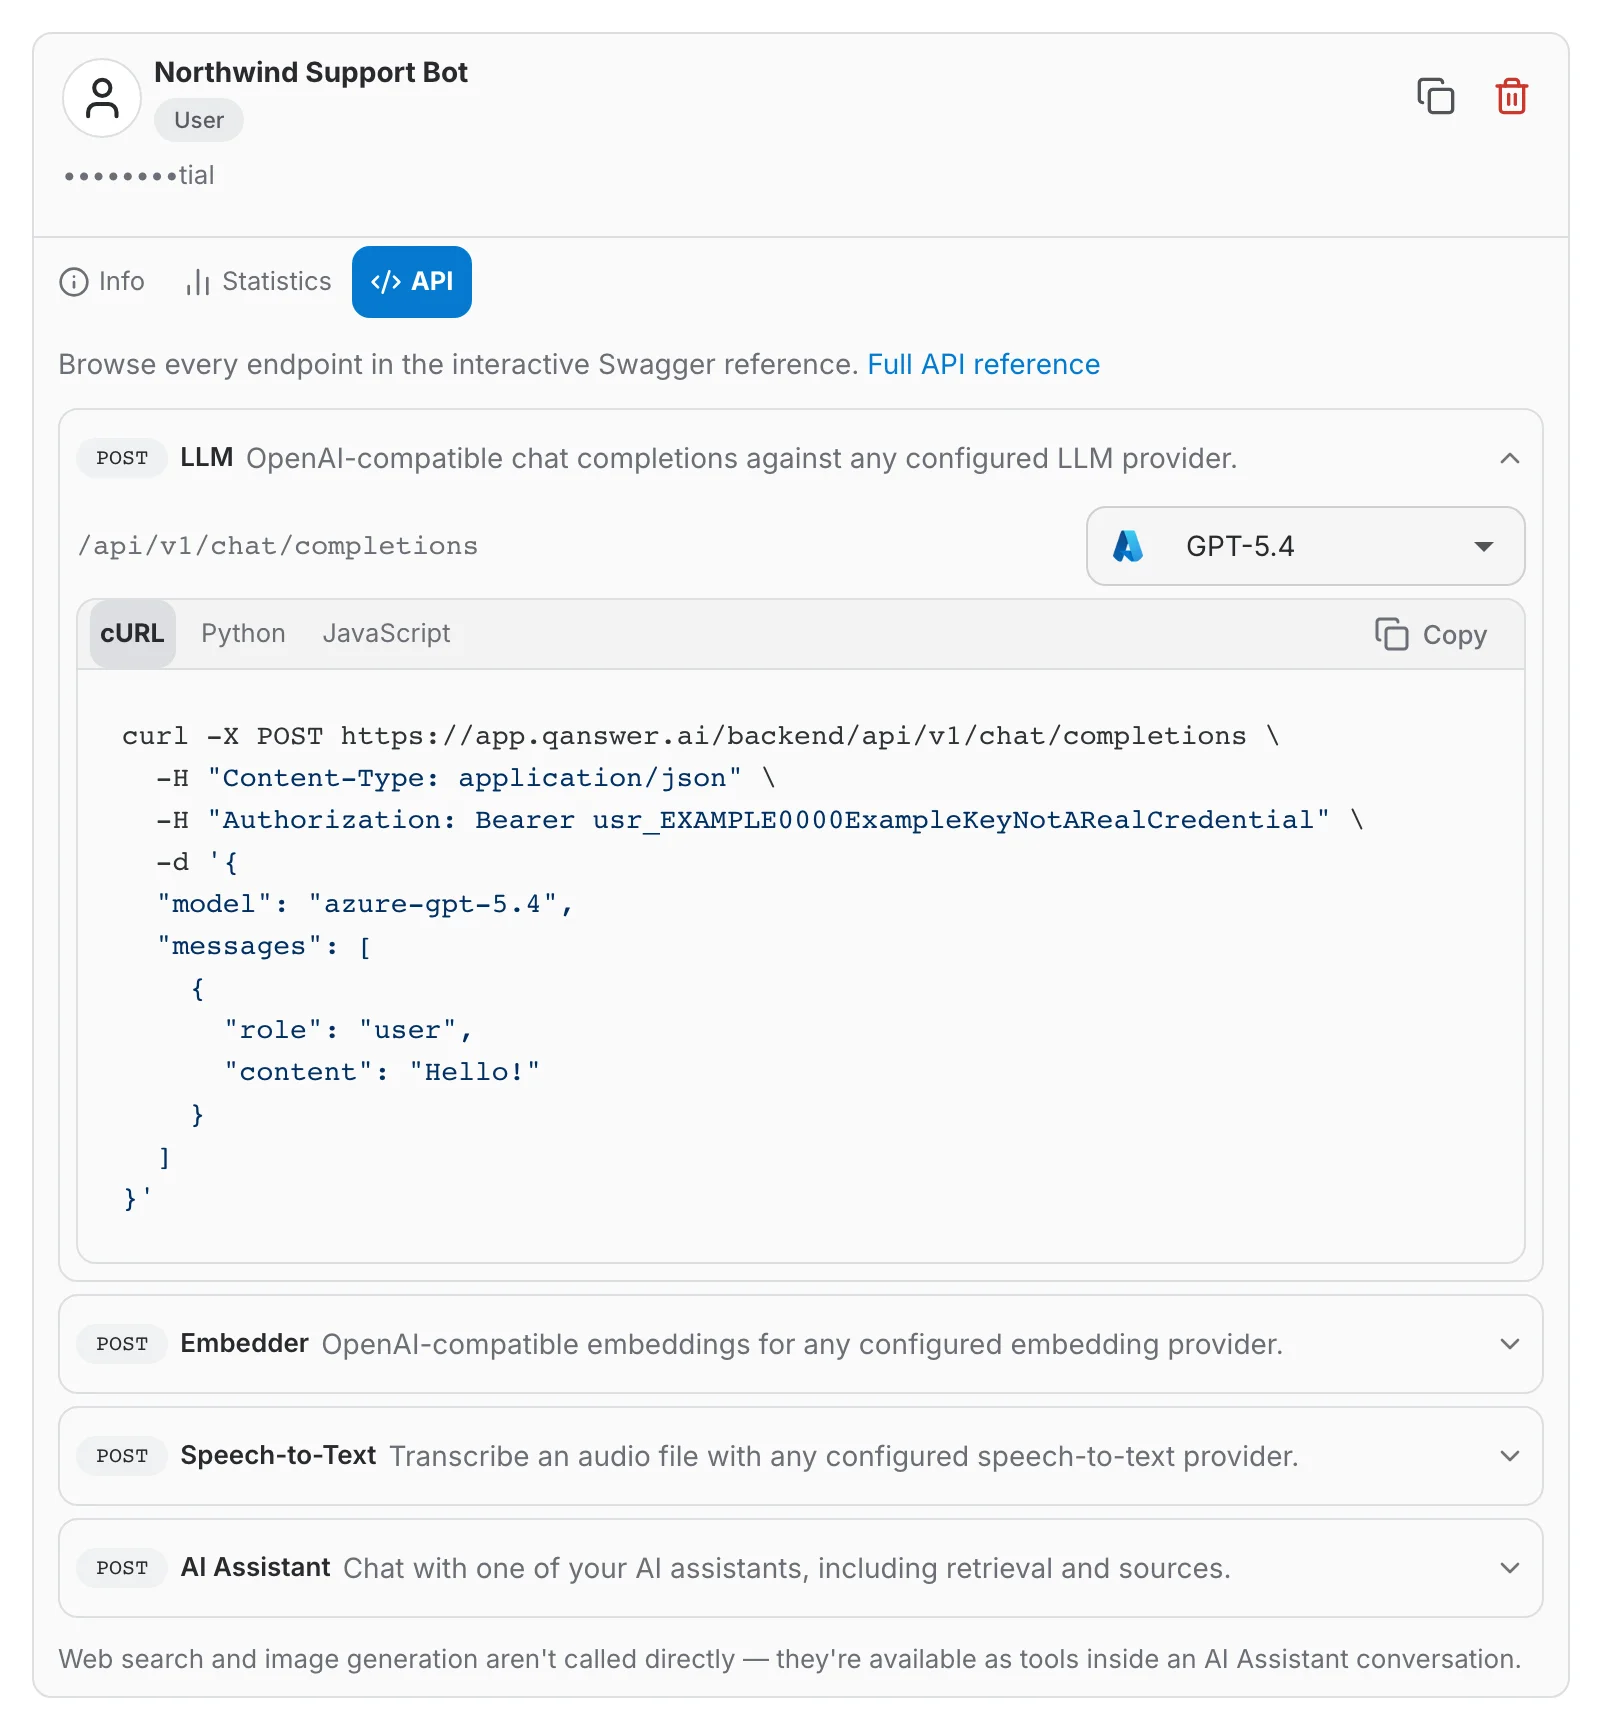Click the Content-Type application/json header line
Image resolution: width=1602 pixels, height=1730 pixels.
(465, 778)
